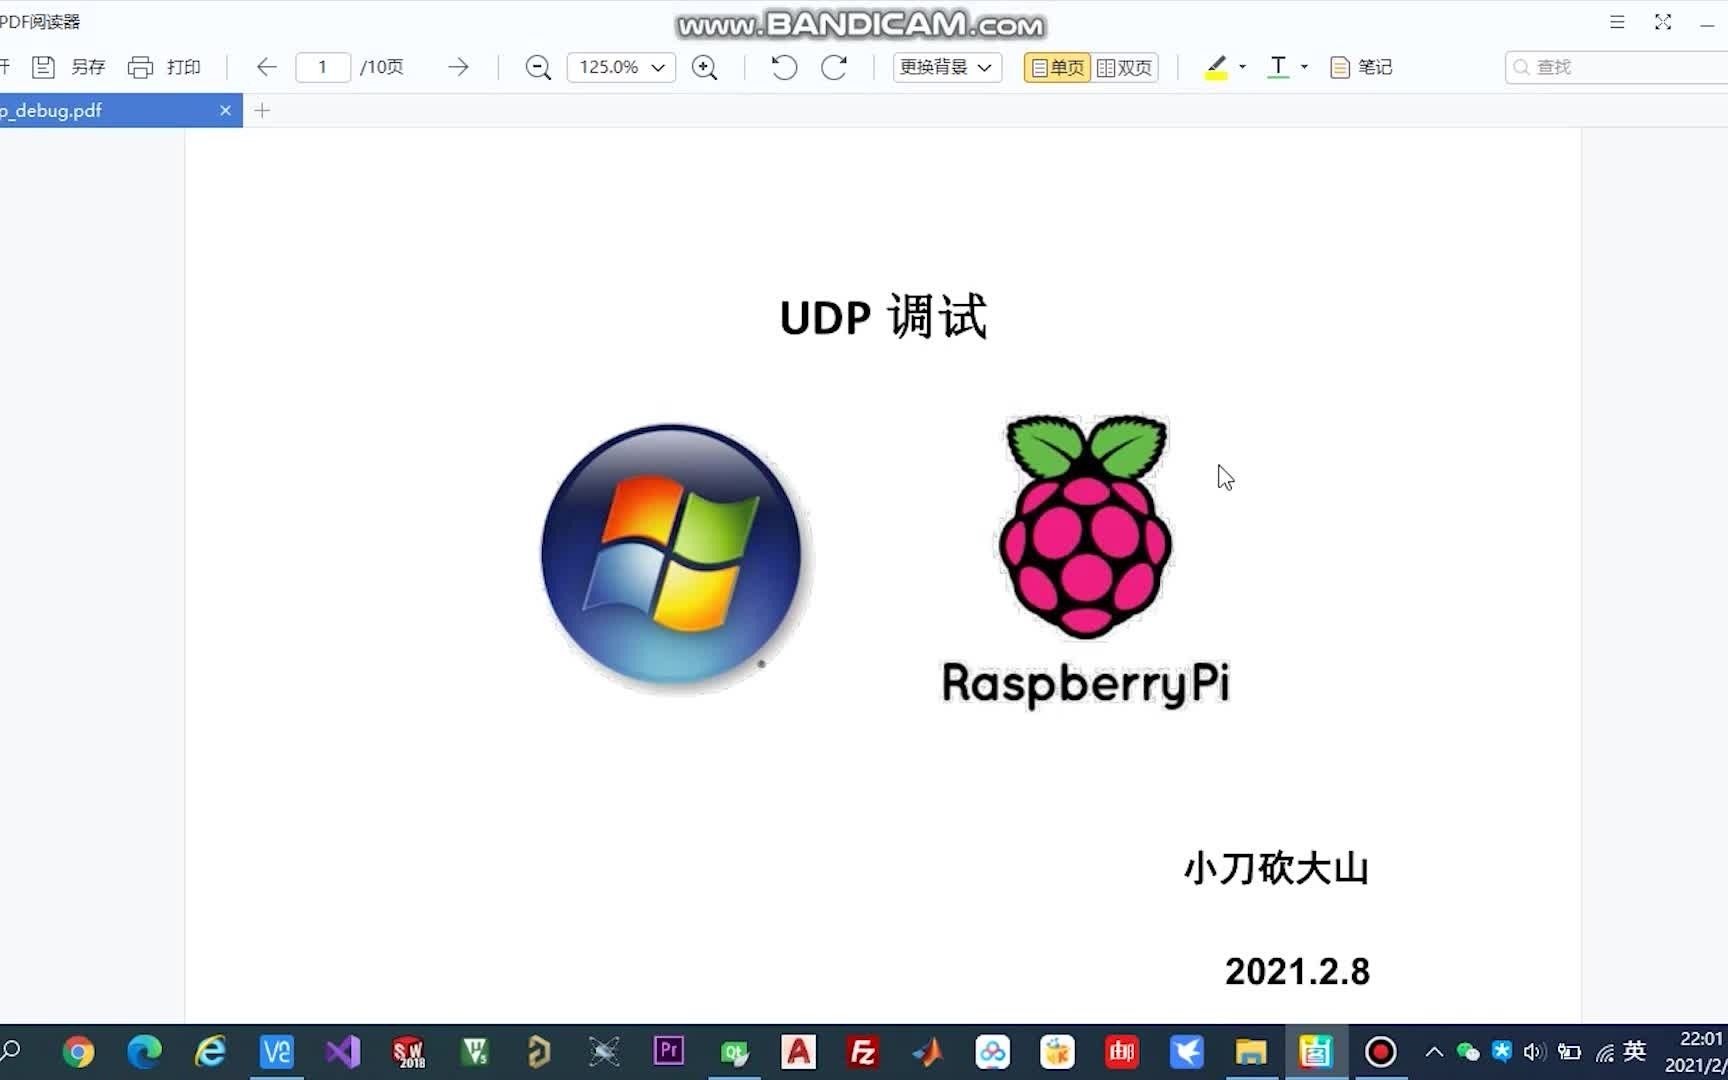Open Microsoft Edge from the taskbar
Viewport: 1728px width, 1080px height.
tap(145, 1052)
